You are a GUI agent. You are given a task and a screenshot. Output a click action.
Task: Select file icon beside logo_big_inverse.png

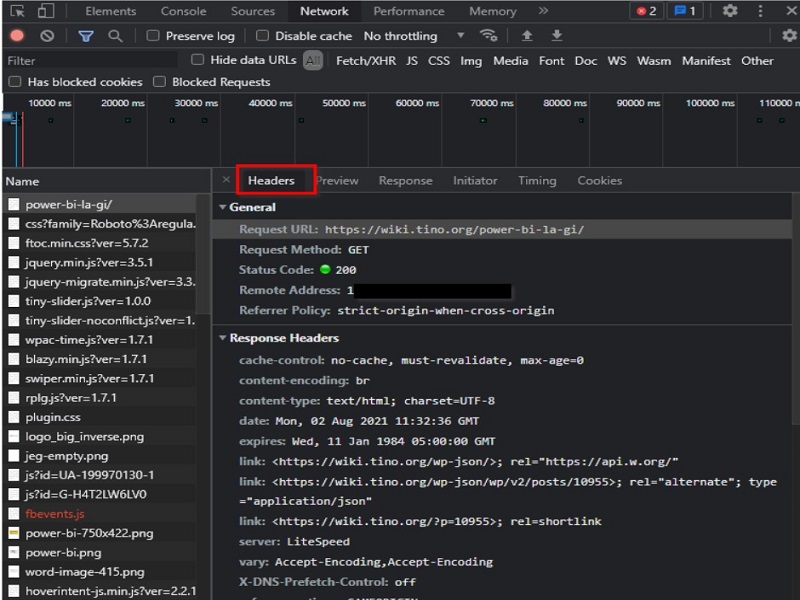14,437
